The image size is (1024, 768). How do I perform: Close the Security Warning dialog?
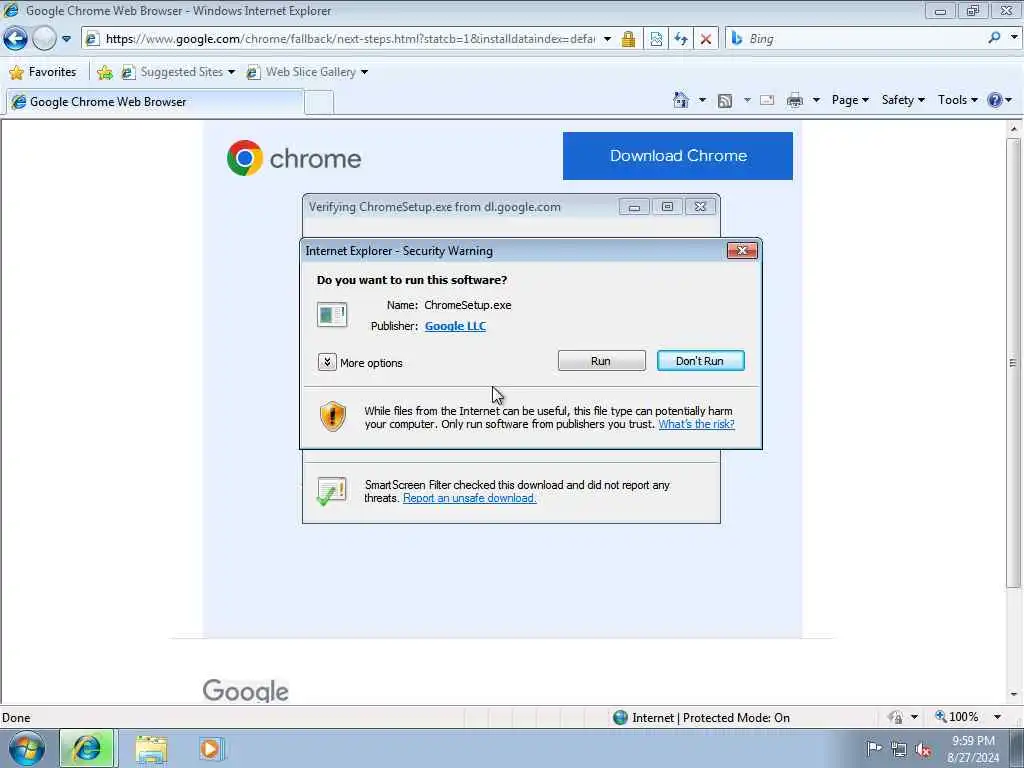click(742, 250)
